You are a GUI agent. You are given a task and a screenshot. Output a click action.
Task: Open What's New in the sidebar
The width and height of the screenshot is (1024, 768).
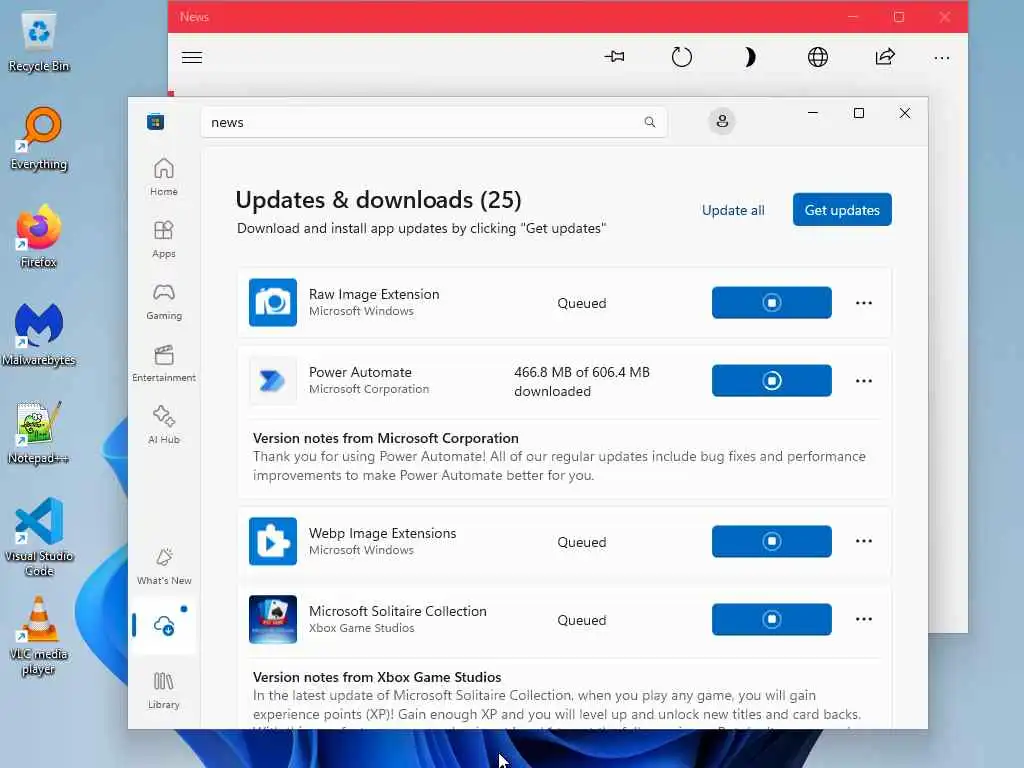[164, 566]
